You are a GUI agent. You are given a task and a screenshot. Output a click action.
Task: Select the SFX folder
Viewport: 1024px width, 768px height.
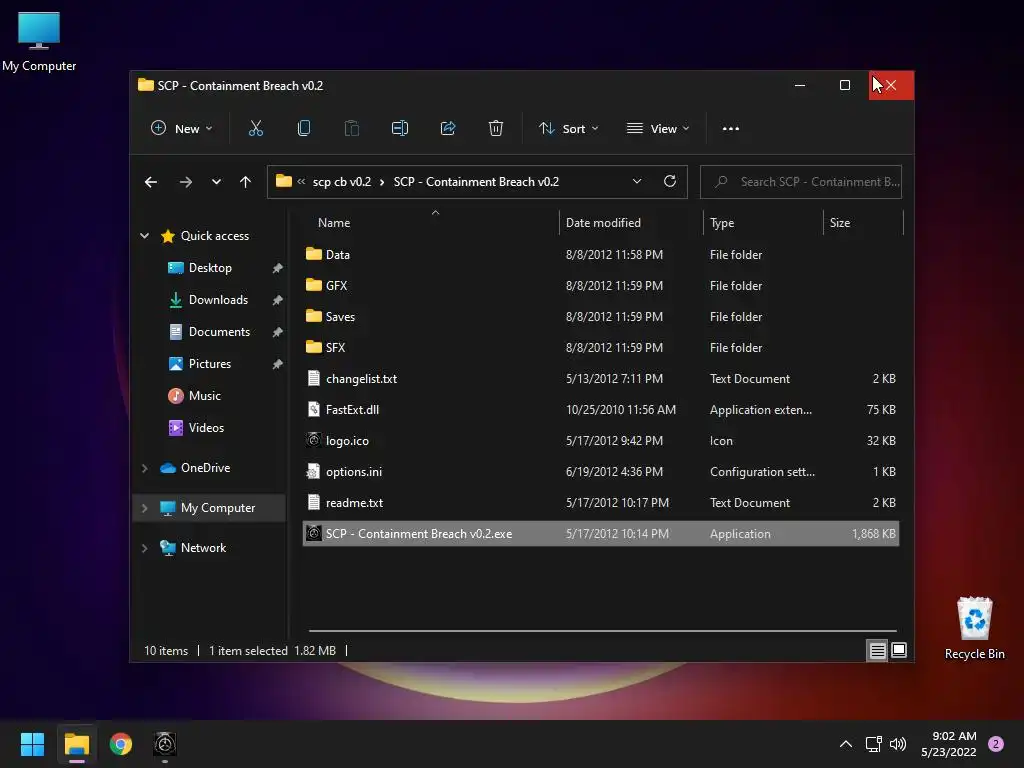pyautogui.click(x=601, y=347)
